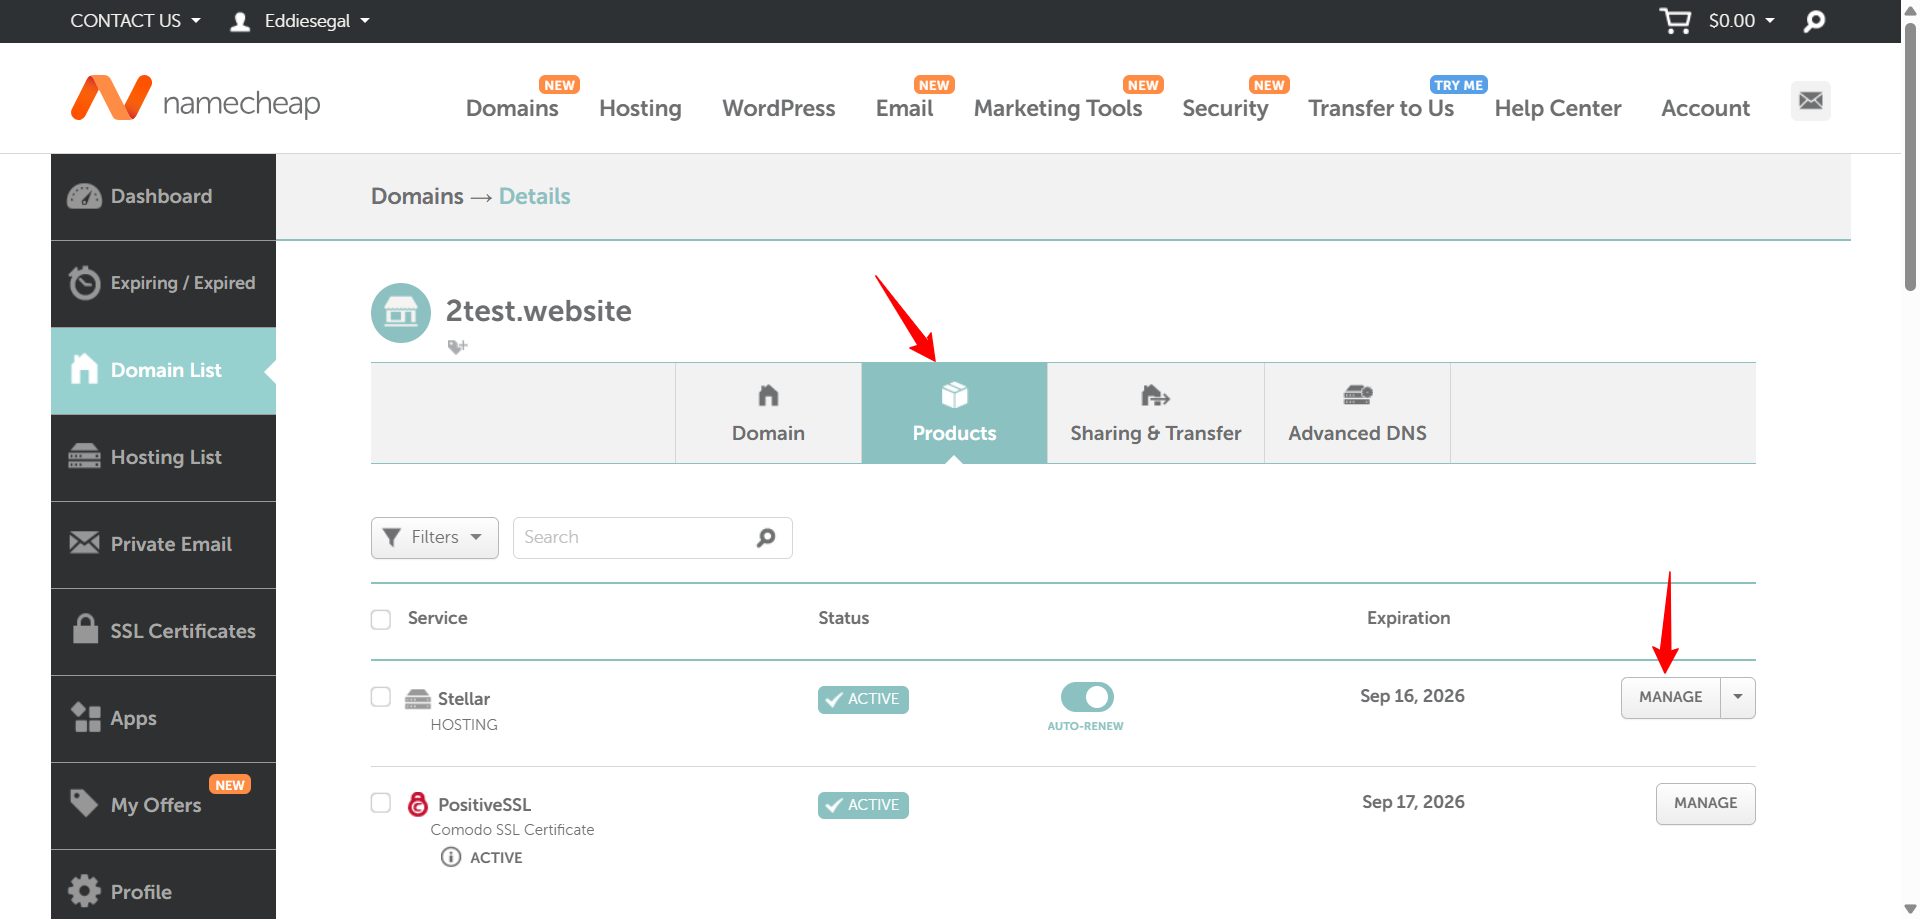Viewport: 1920px width, 919px height.
Task: Click the PositiveSSL service name
Action: [484, 805]
